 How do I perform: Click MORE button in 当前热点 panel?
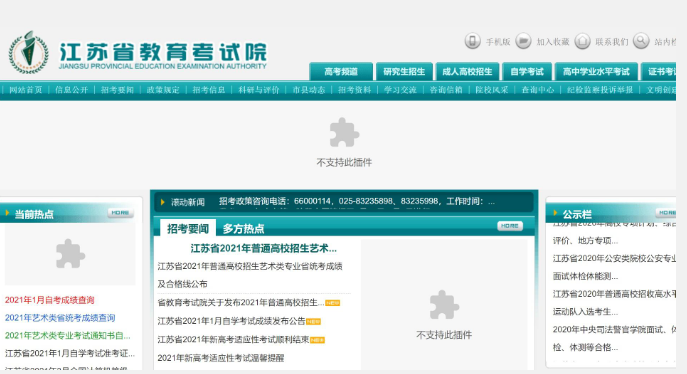coord(120,213)
